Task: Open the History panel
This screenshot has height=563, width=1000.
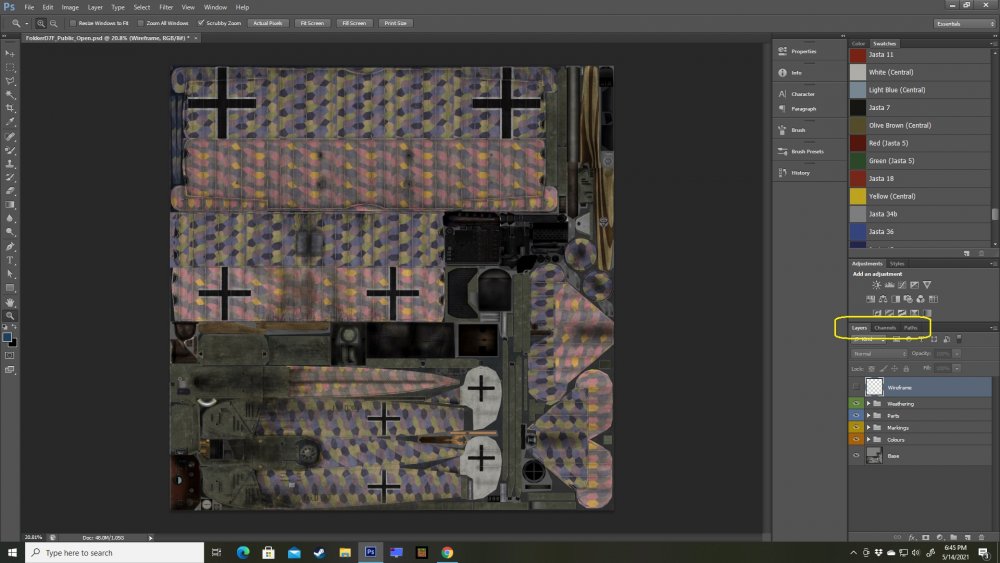Action: (800, 173)
